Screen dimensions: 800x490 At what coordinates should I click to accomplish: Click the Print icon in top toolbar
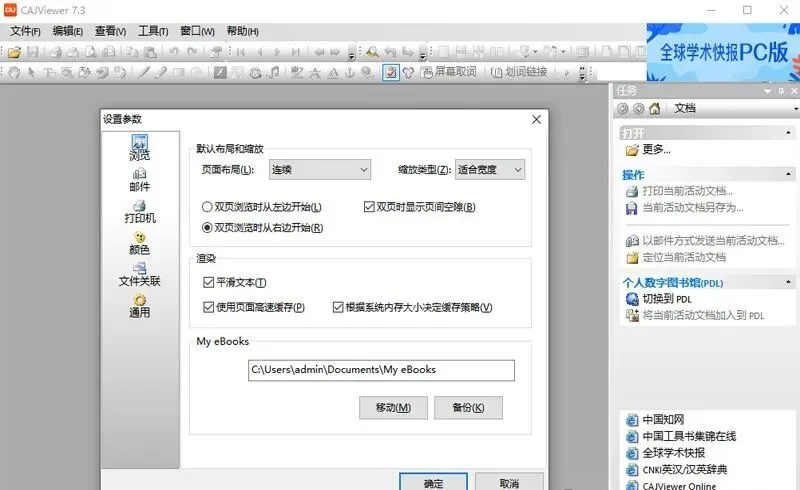[x=55, y=52]
